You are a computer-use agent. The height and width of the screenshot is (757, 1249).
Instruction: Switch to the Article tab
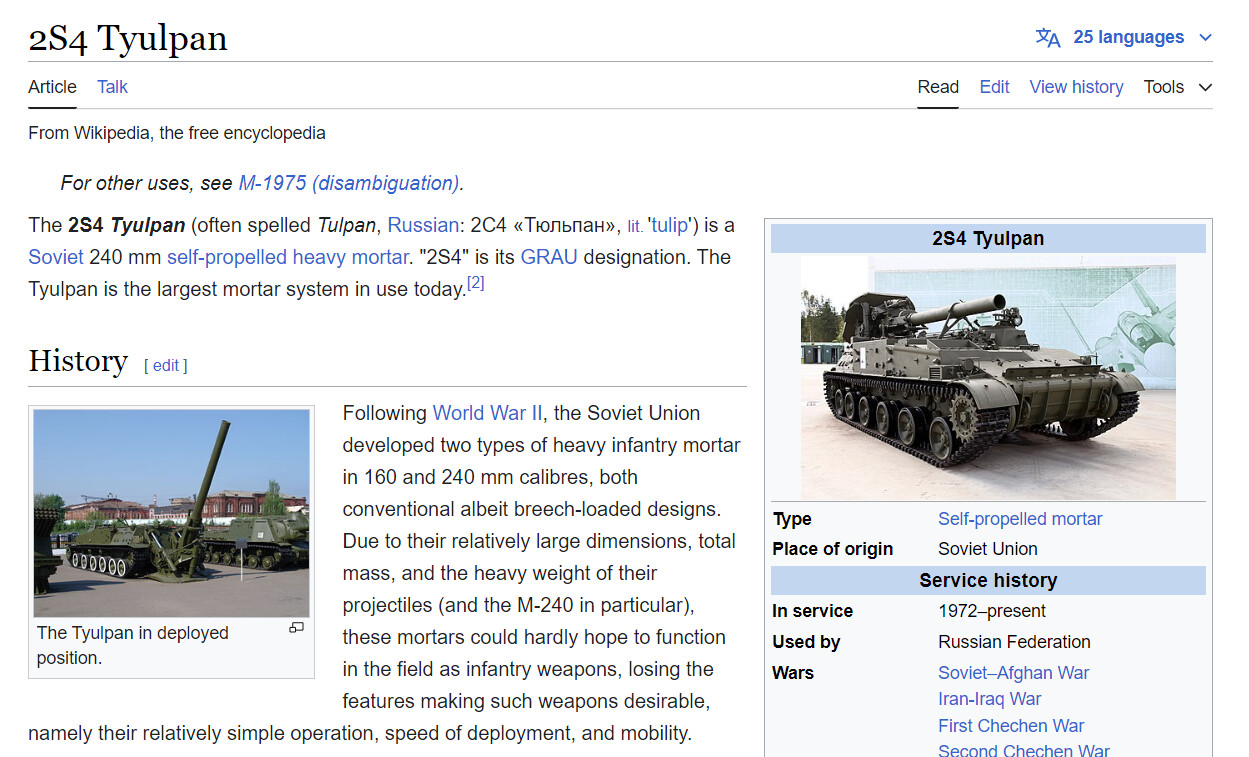52,87
